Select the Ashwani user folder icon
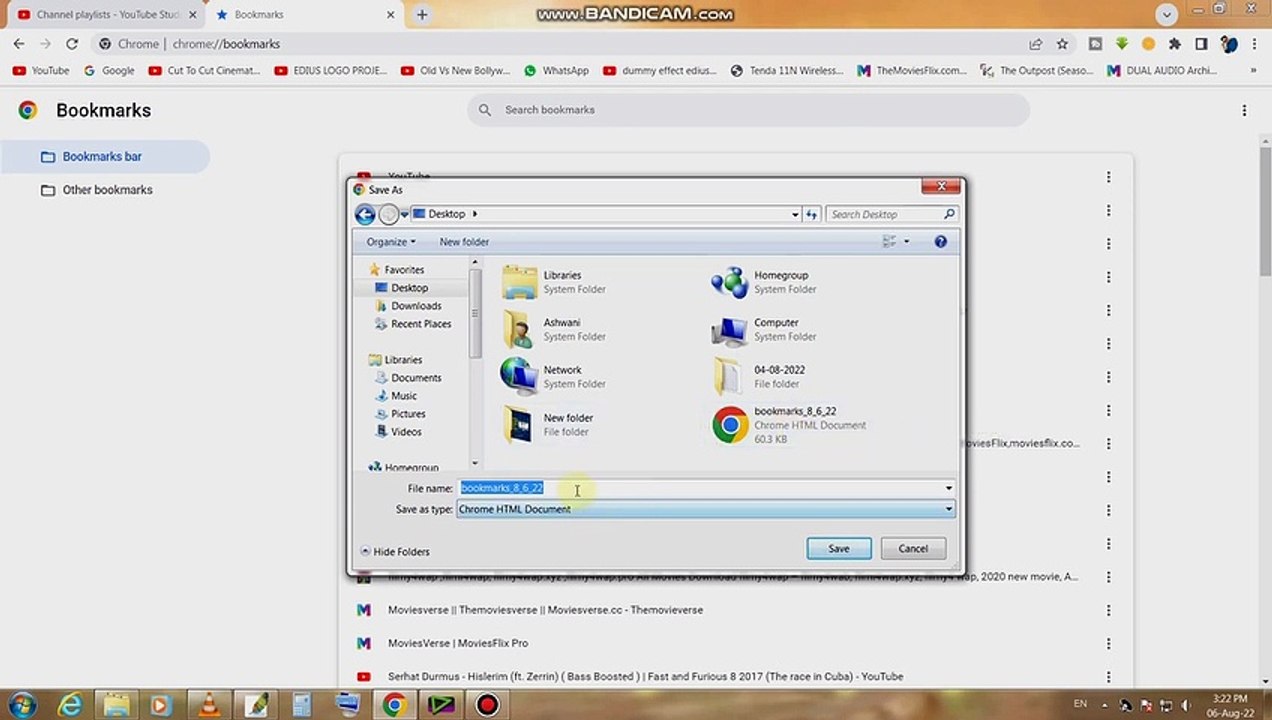 coord(518,329)
